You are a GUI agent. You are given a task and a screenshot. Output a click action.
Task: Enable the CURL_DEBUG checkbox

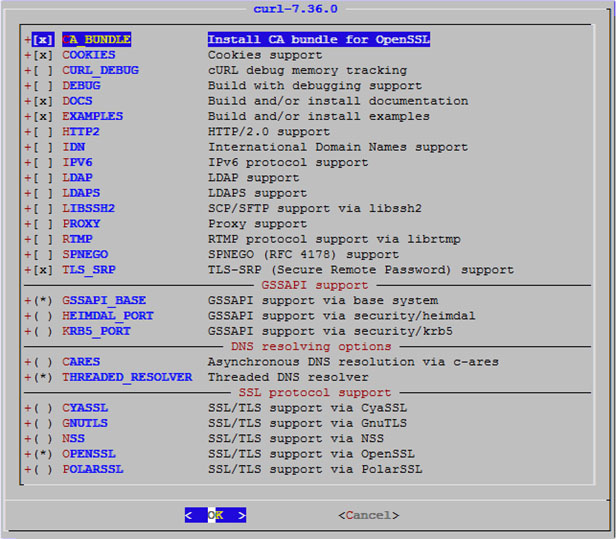point(43,70)
